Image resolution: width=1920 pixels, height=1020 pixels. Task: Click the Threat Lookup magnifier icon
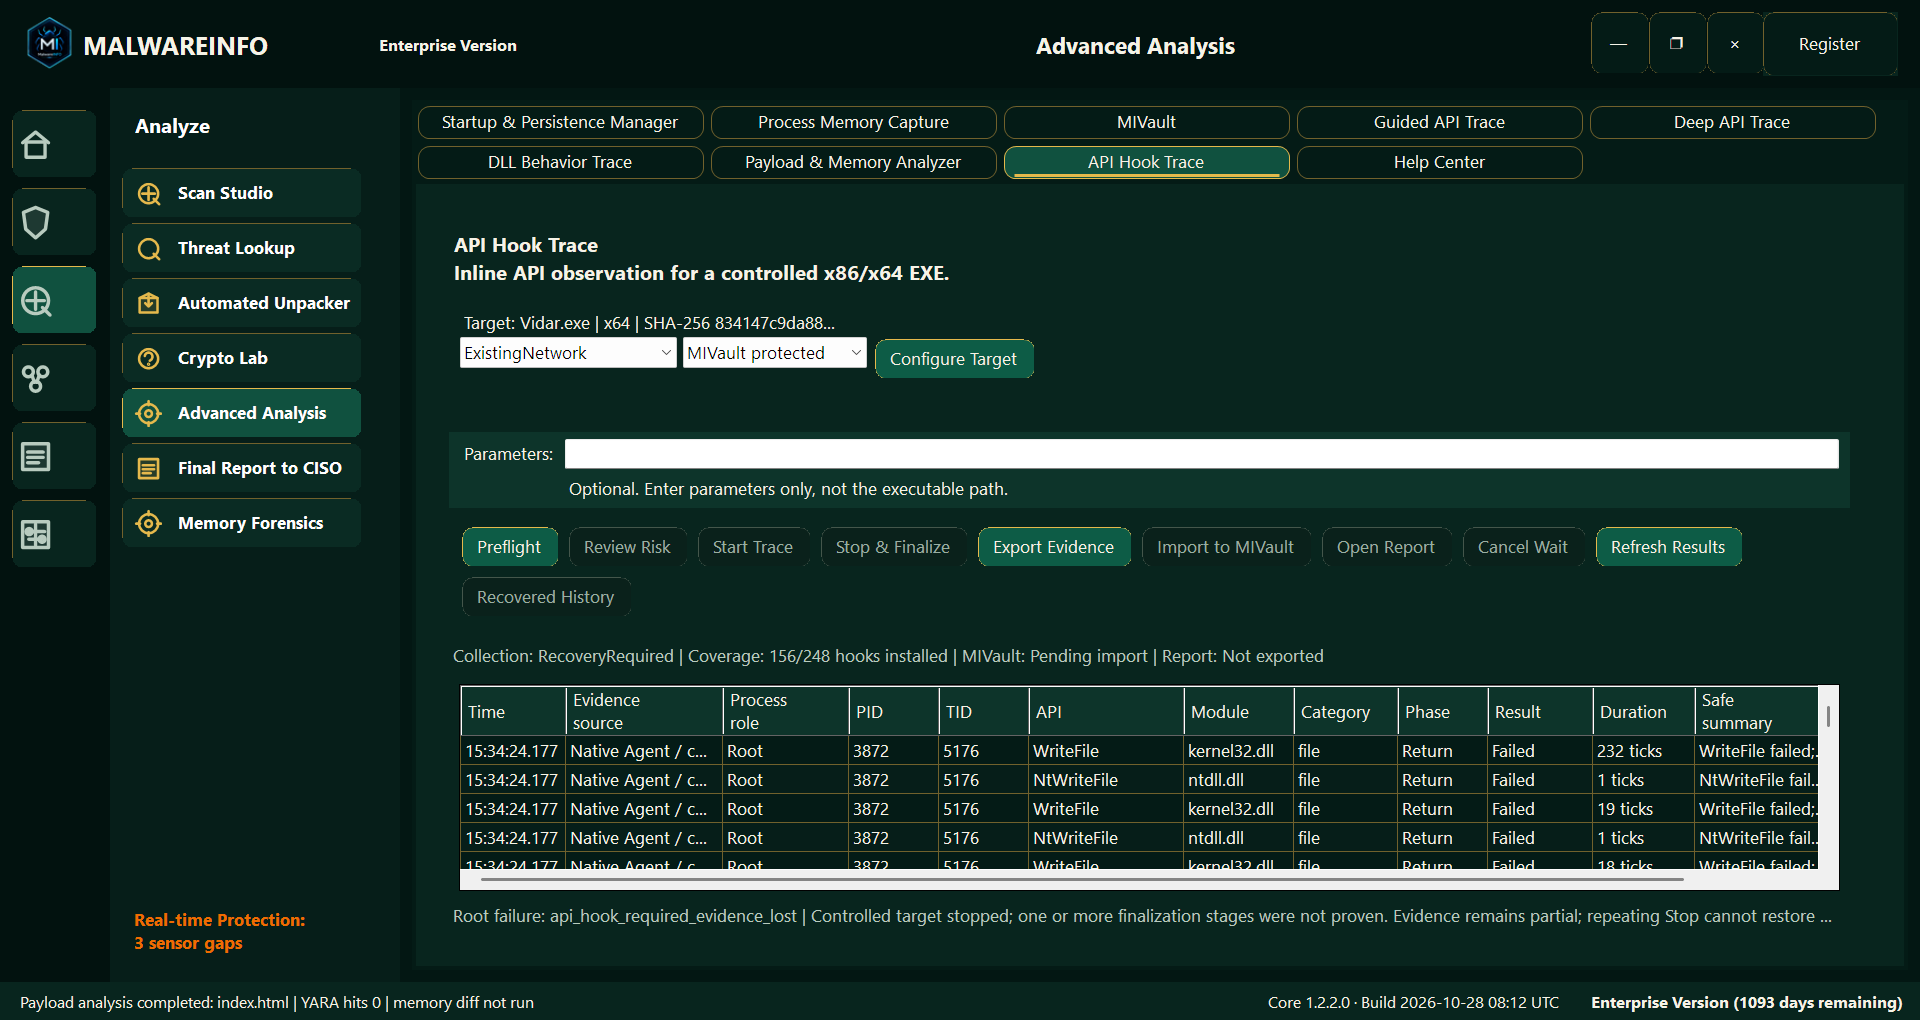pyautogui.click(x=149, y=249)
